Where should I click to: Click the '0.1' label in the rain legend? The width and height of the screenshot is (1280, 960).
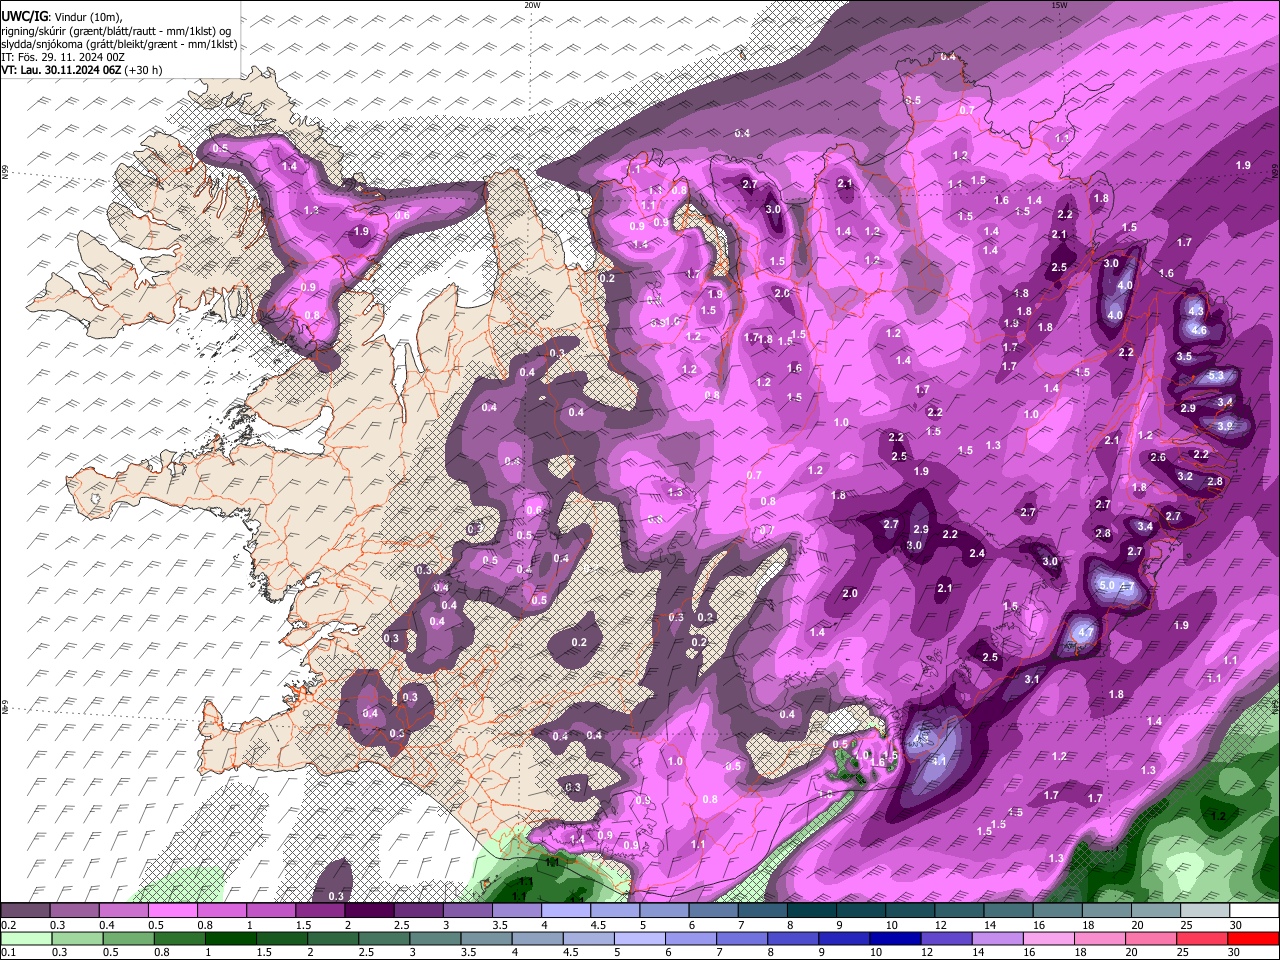(x=7, y=952)
